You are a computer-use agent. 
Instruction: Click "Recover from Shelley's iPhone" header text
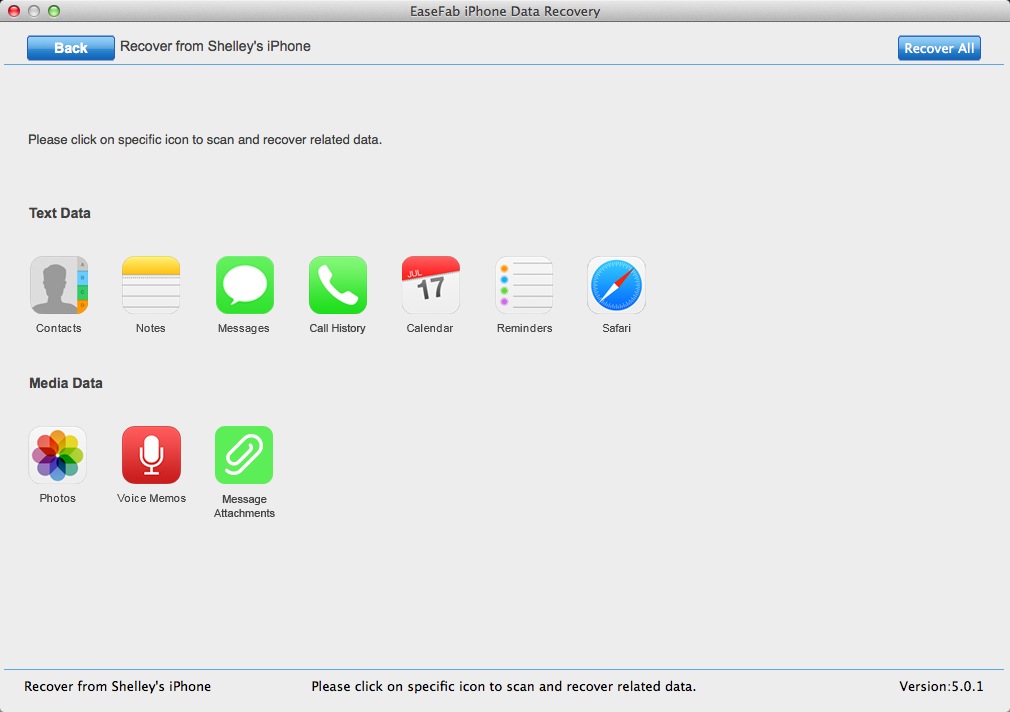coord(215,46)
